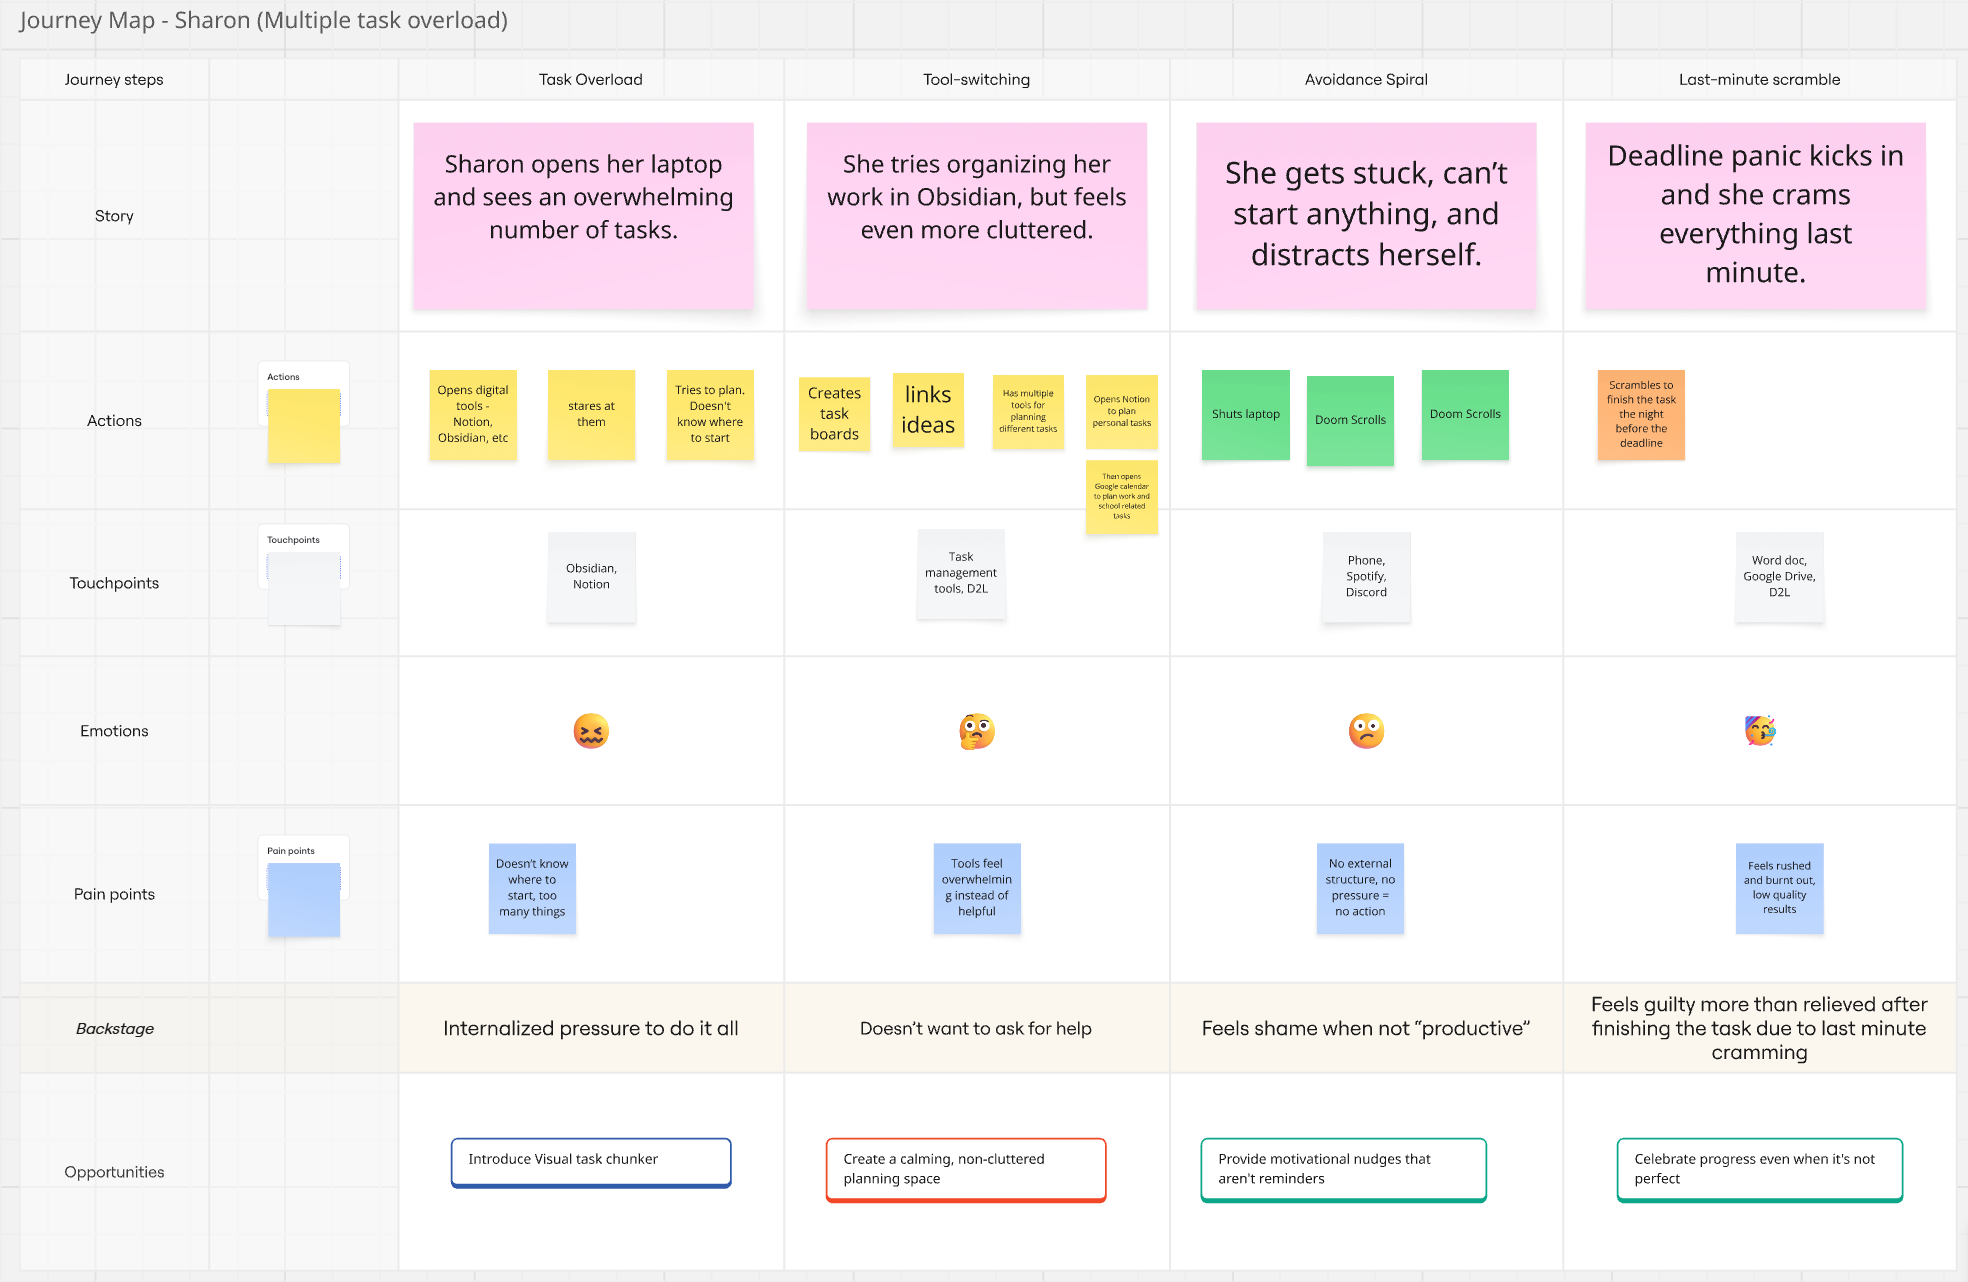Click the 'Pain points' row label text
Screen dimensions: 1968x1282
[x=114, y=894]
